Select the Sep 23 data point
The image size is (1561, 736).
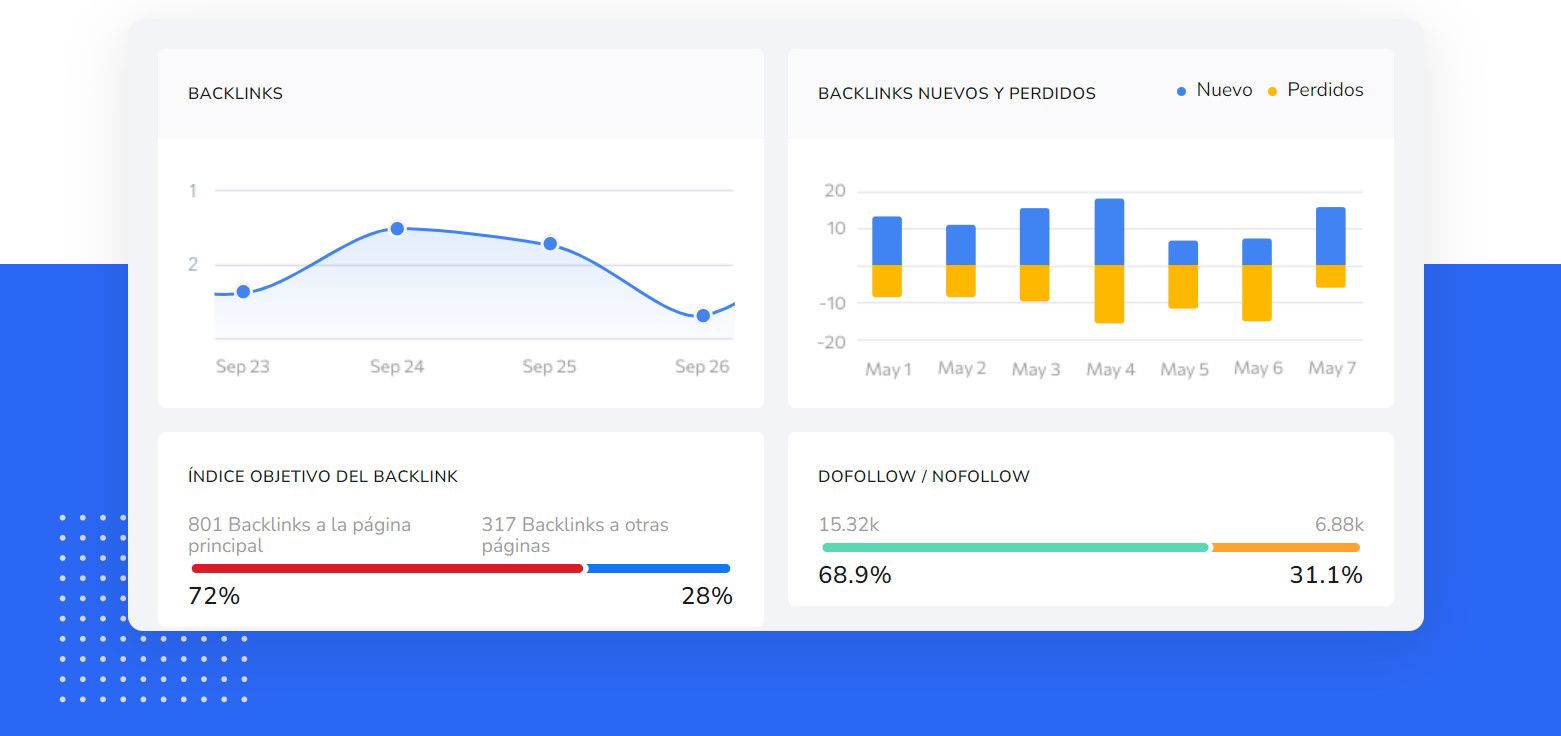[243, 291]
